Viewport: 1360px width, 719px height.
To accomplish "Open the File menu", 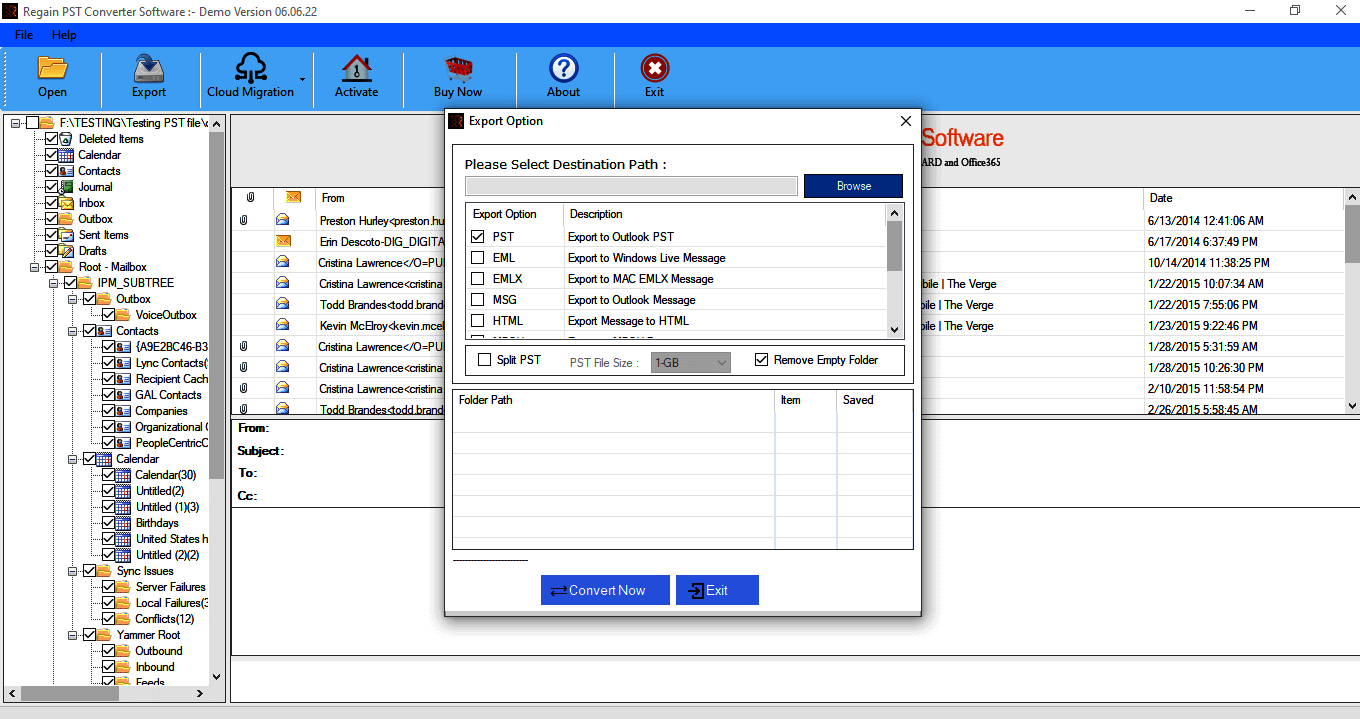I will point(24,35).
